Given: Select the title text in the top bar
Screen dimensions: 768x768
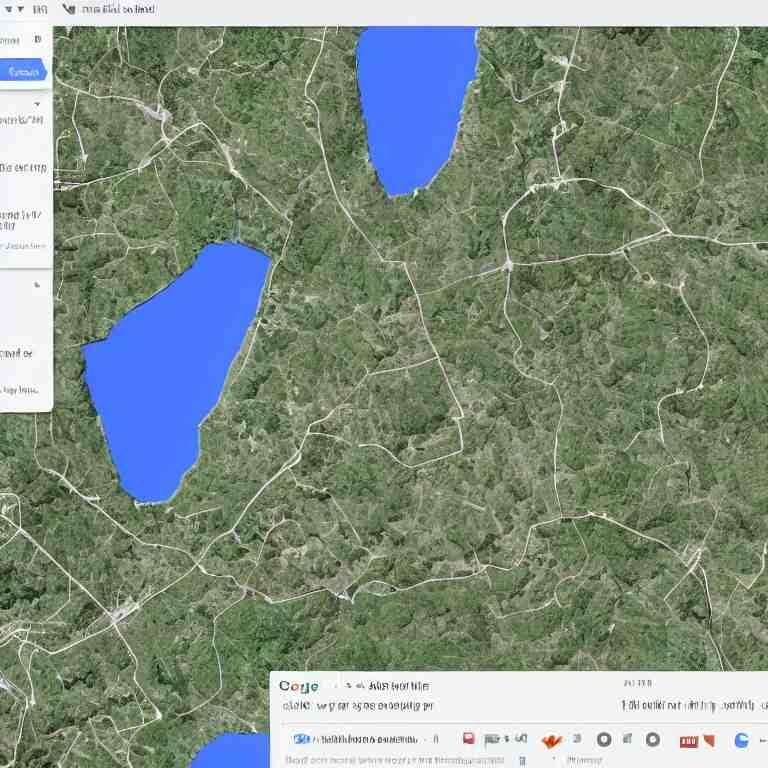Looking at the screenshot, I should click(117, 9).
